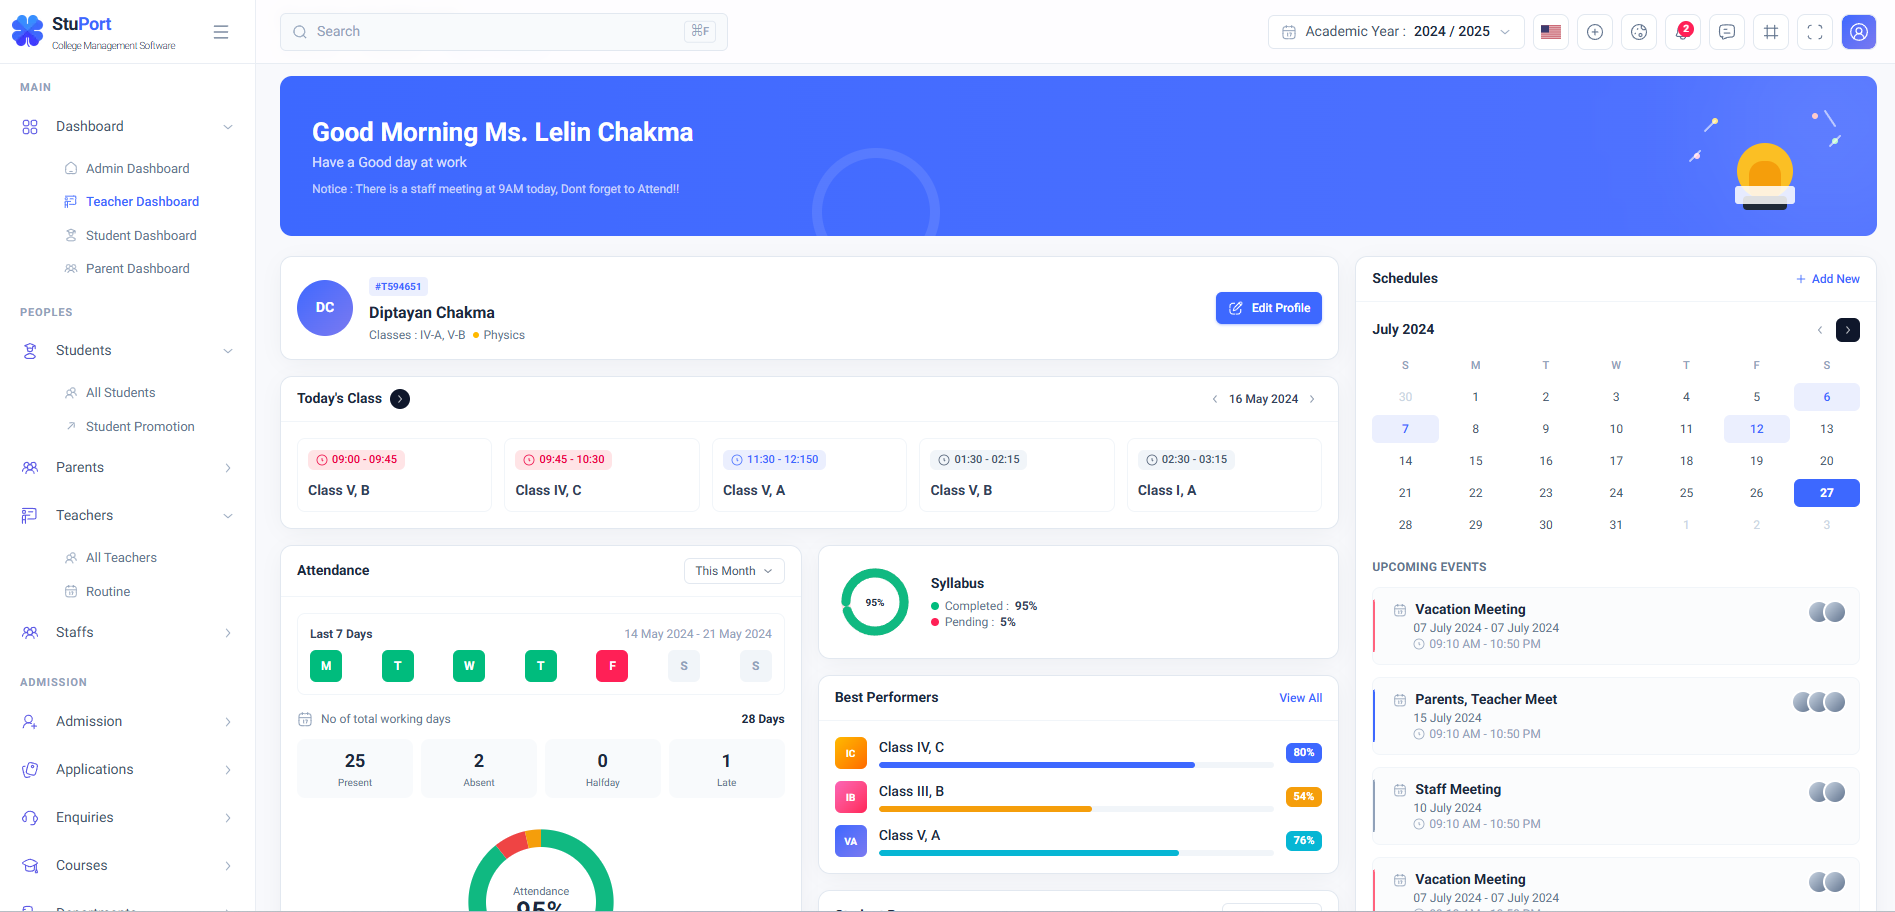Click the Syllabus 95% donut chart

[875, 603]
